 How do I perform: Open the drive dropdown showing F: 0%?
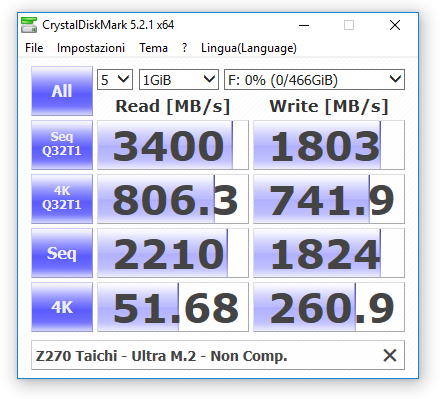314,80
